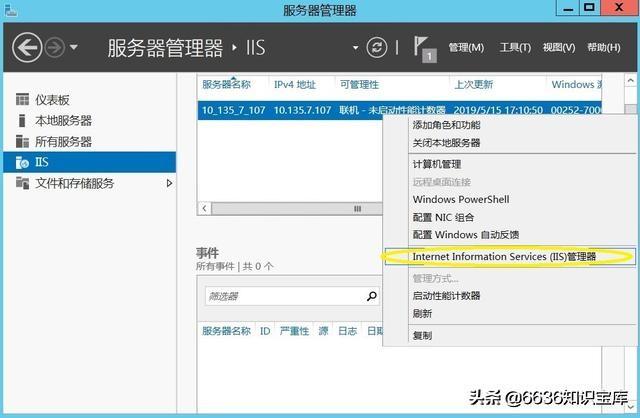Viewport: 640px width, 418px height.
Task: Click the Server Manager title bar icon
Action: (x=11, y=10)
